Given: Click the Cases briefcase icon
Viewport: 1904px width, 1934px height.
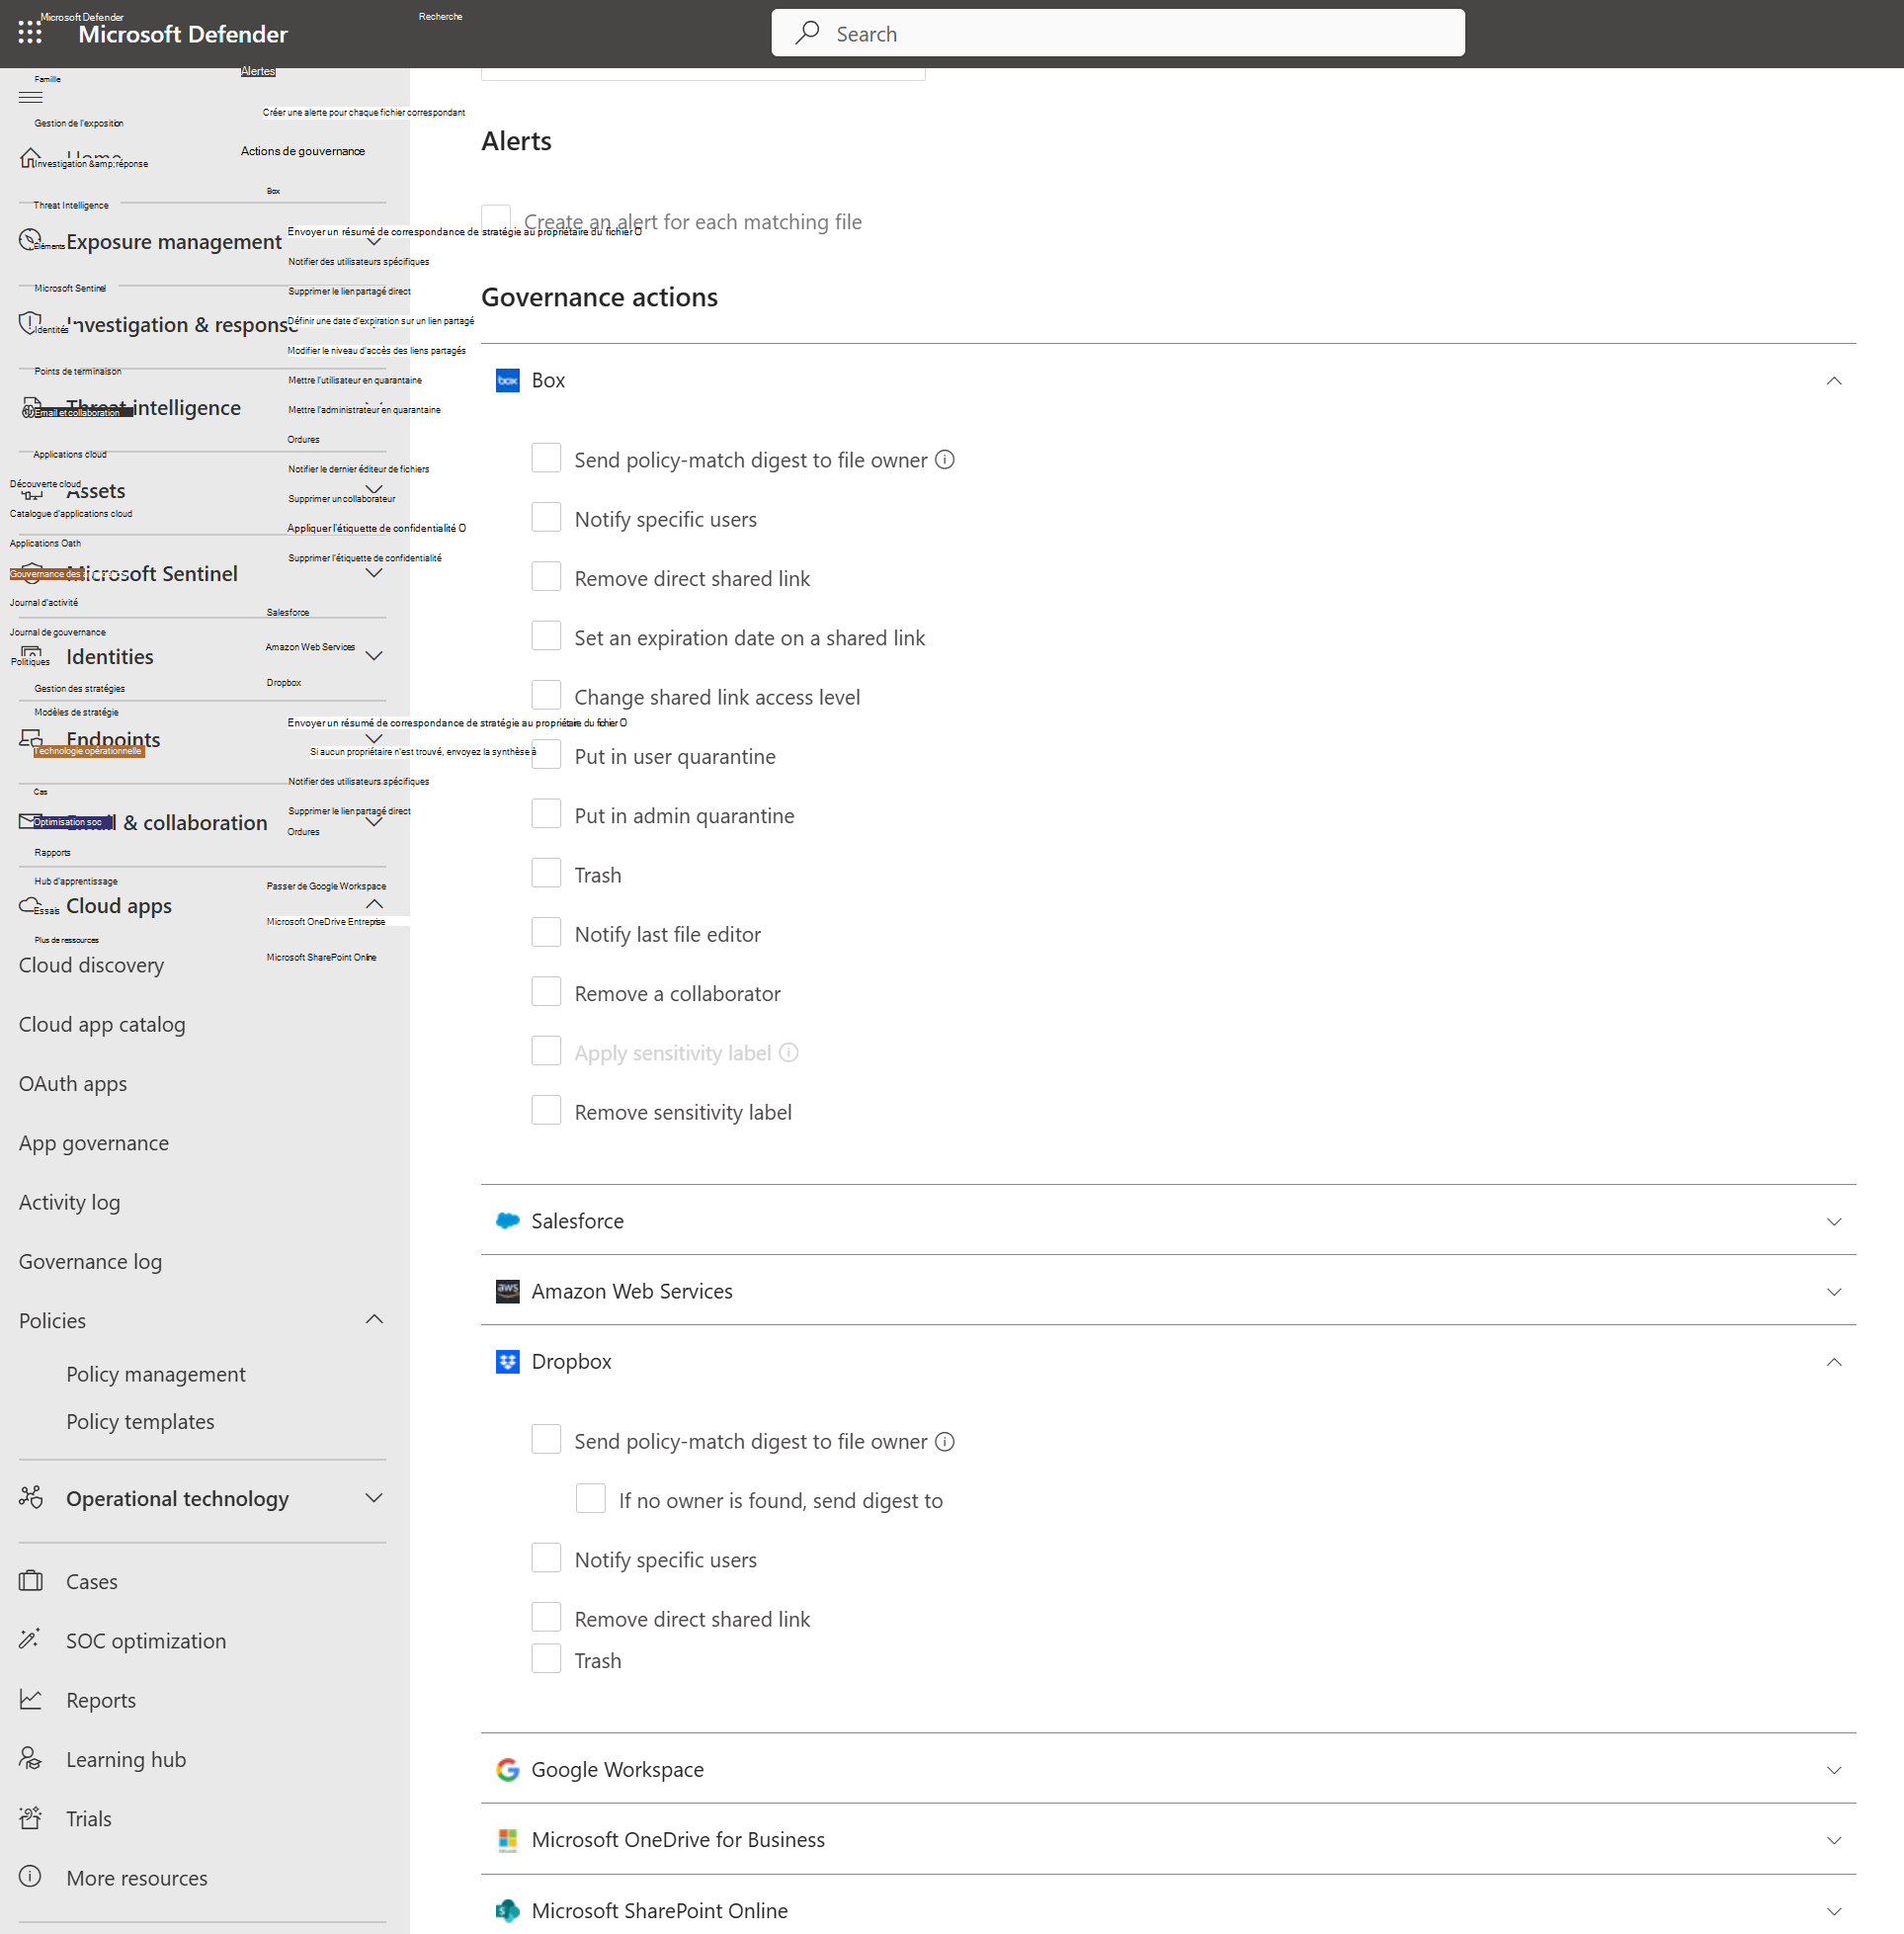Looking at the screenshot, I should coord(31,1581).
